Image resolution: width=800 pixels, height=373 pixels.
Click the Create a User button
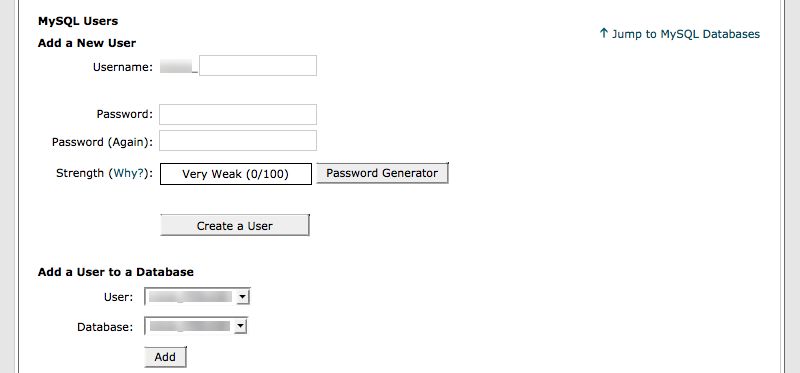235,226
